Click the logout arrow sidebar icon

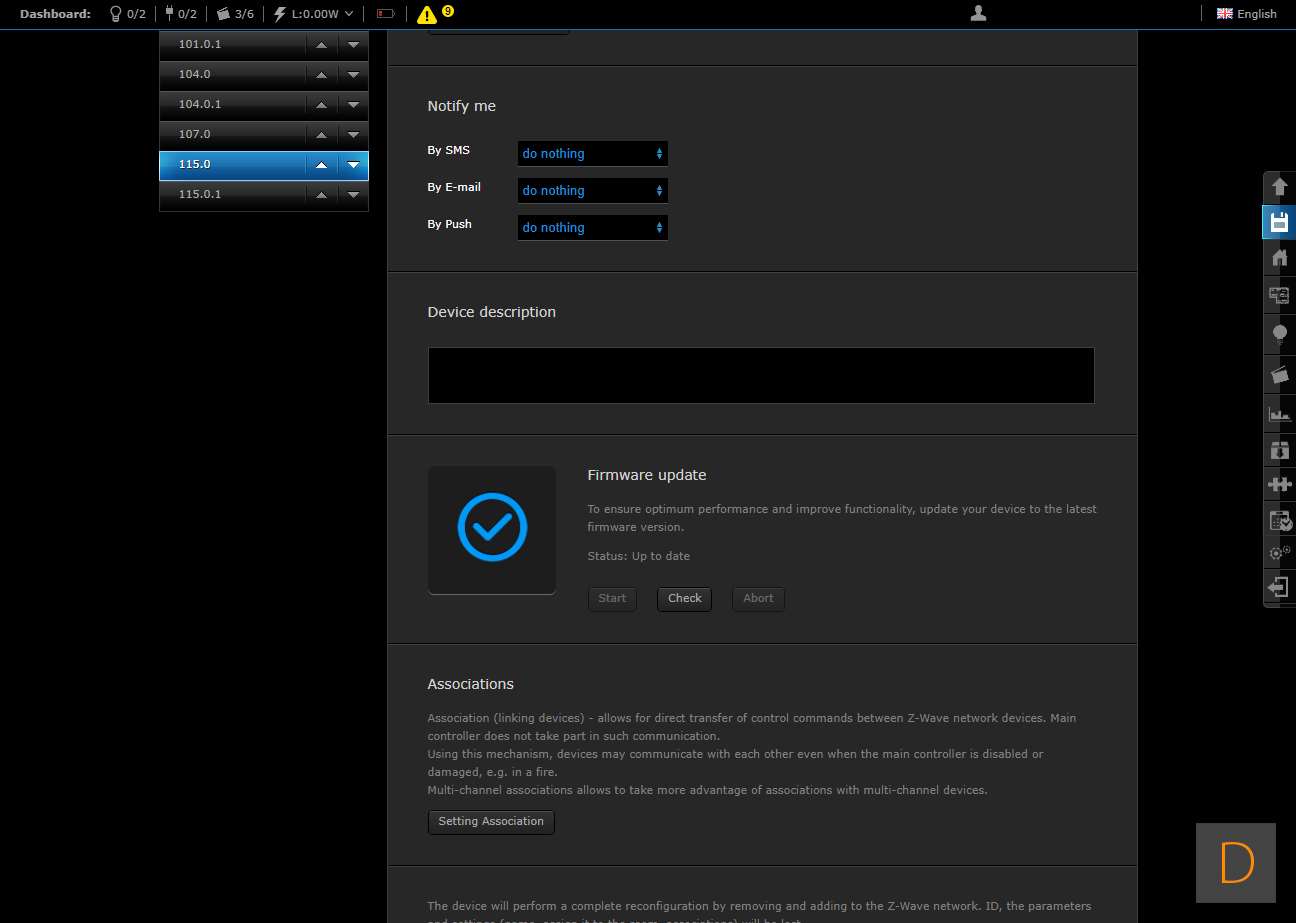coord(1278,586)
